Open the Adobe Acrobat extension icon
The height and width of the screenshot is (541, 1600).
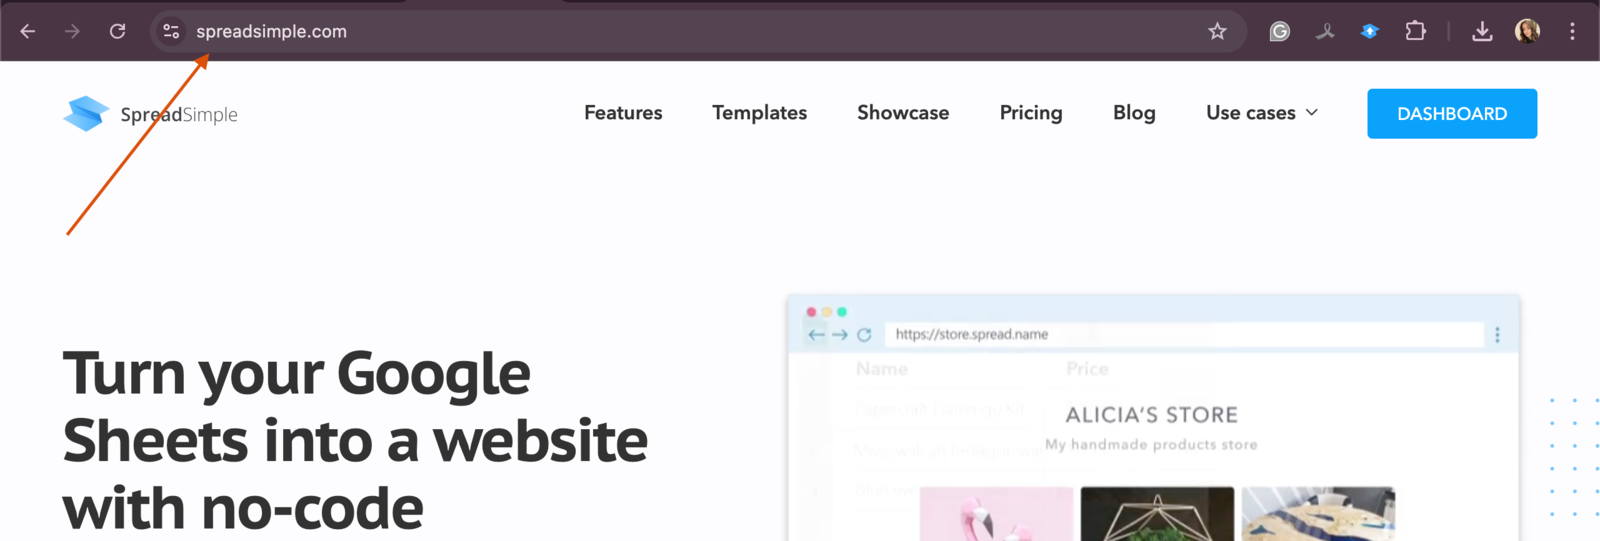point(1325,31)
